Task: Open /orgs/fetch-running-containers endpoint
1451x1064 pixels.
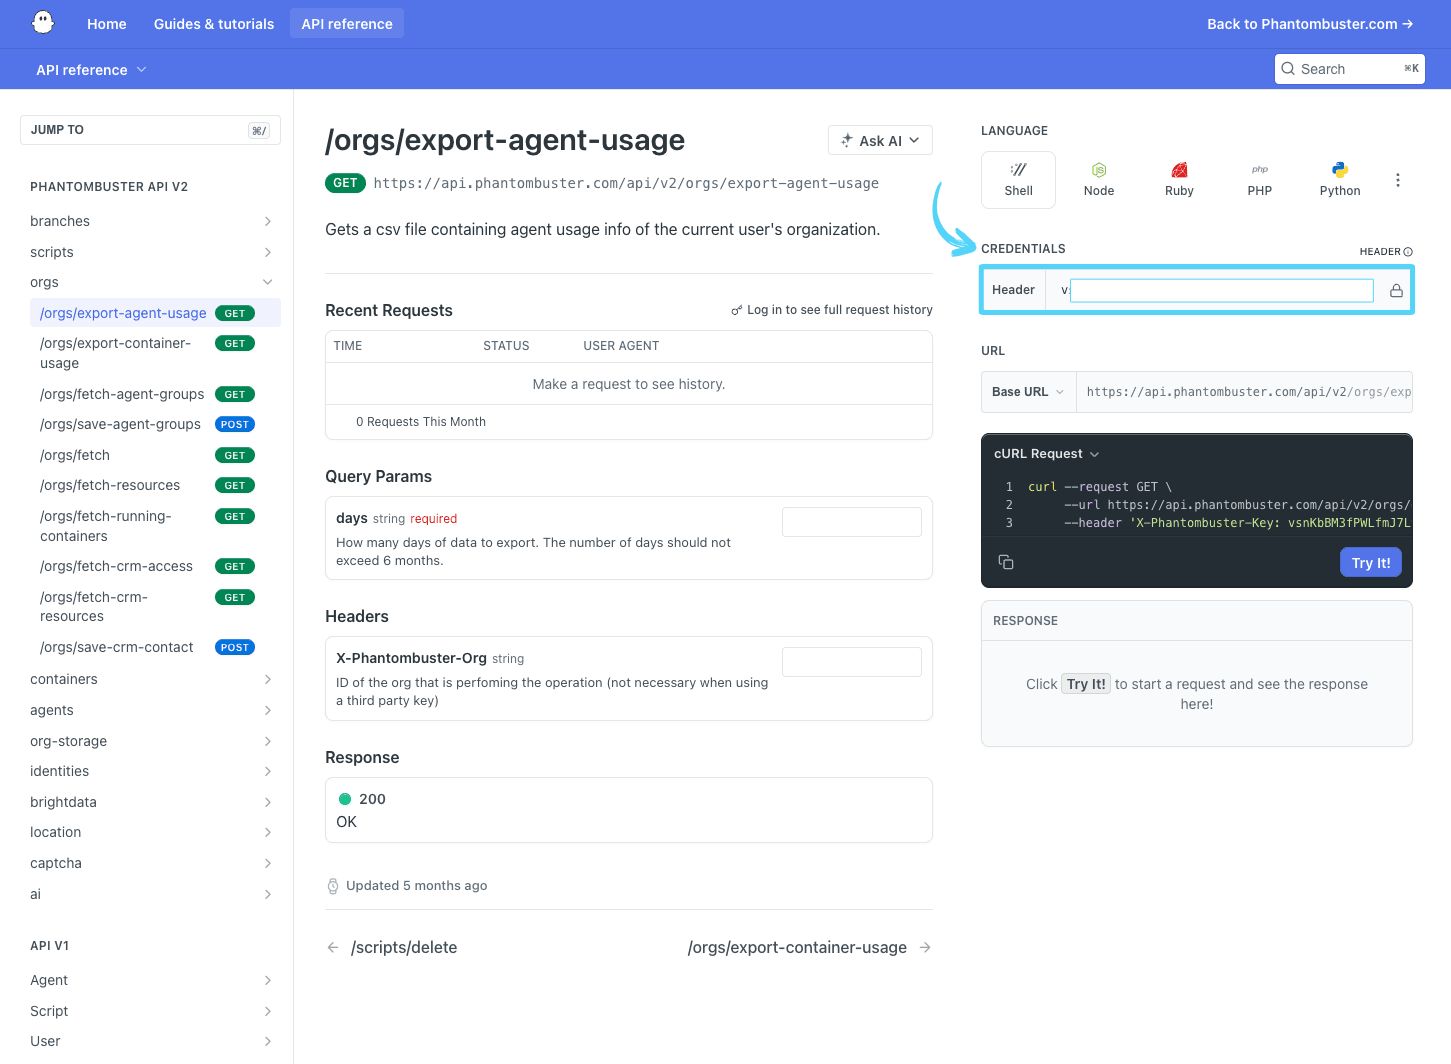Action: [x=155, y=526]
